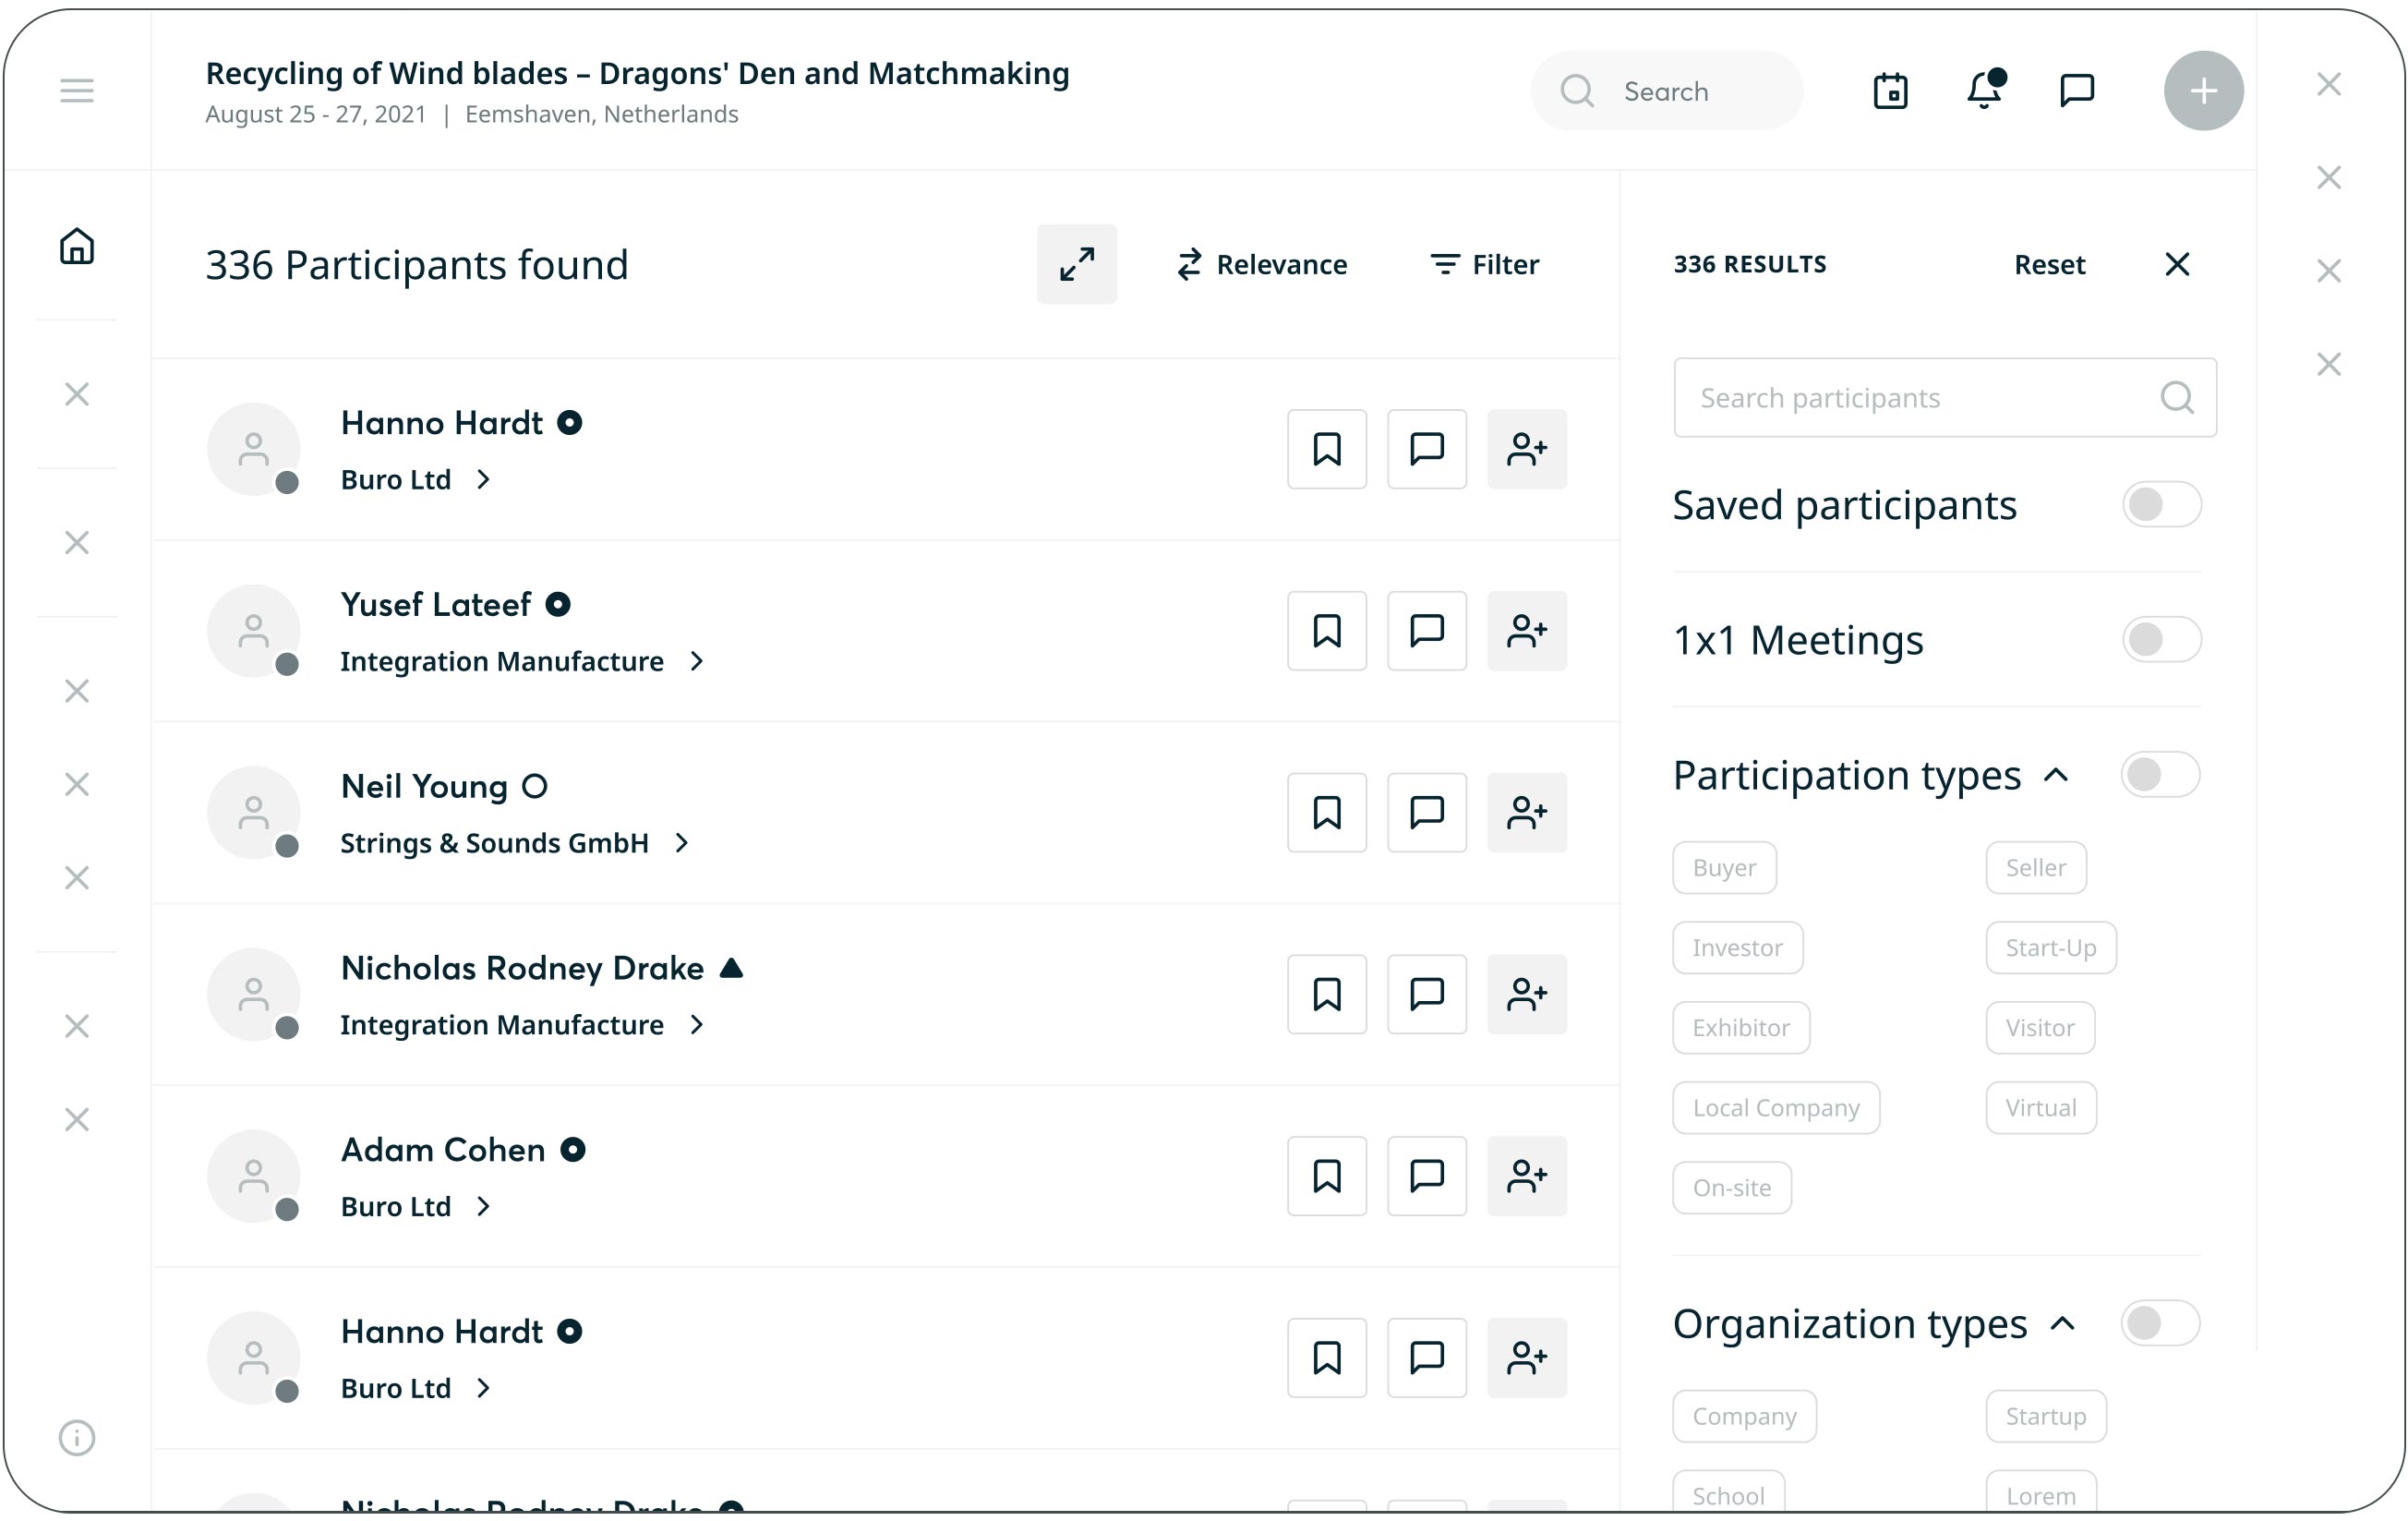Add Neil Young as contact
Image resolution: width=2408 pixels, height=1521 pixels.
click(x=1526, y=813)
